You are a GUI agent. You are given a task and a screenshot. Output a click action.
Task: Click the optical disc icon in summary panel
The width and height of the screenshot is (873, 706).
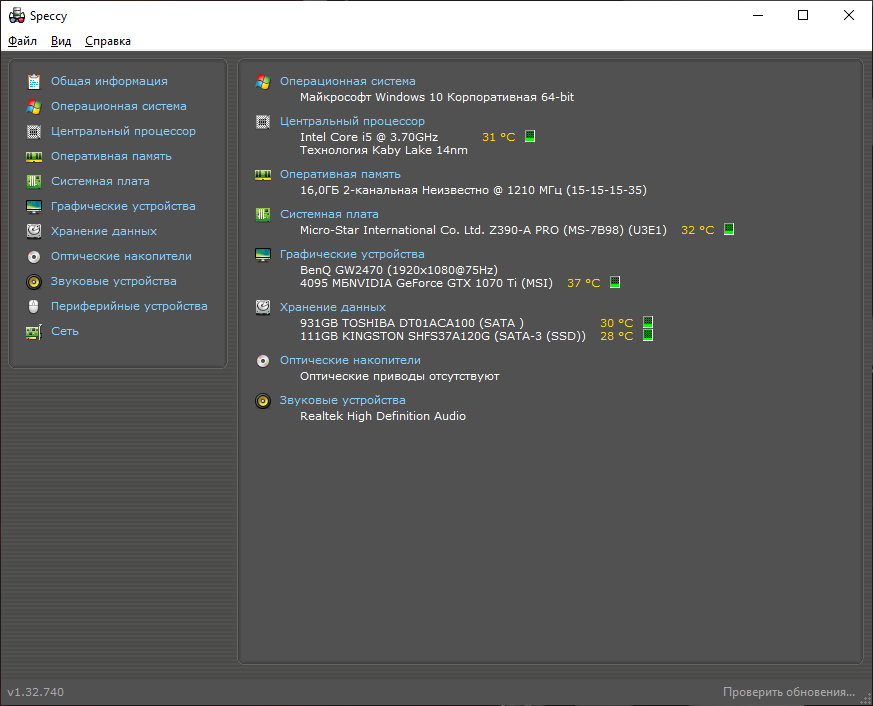pyautogui.click(x=263, y=361)
